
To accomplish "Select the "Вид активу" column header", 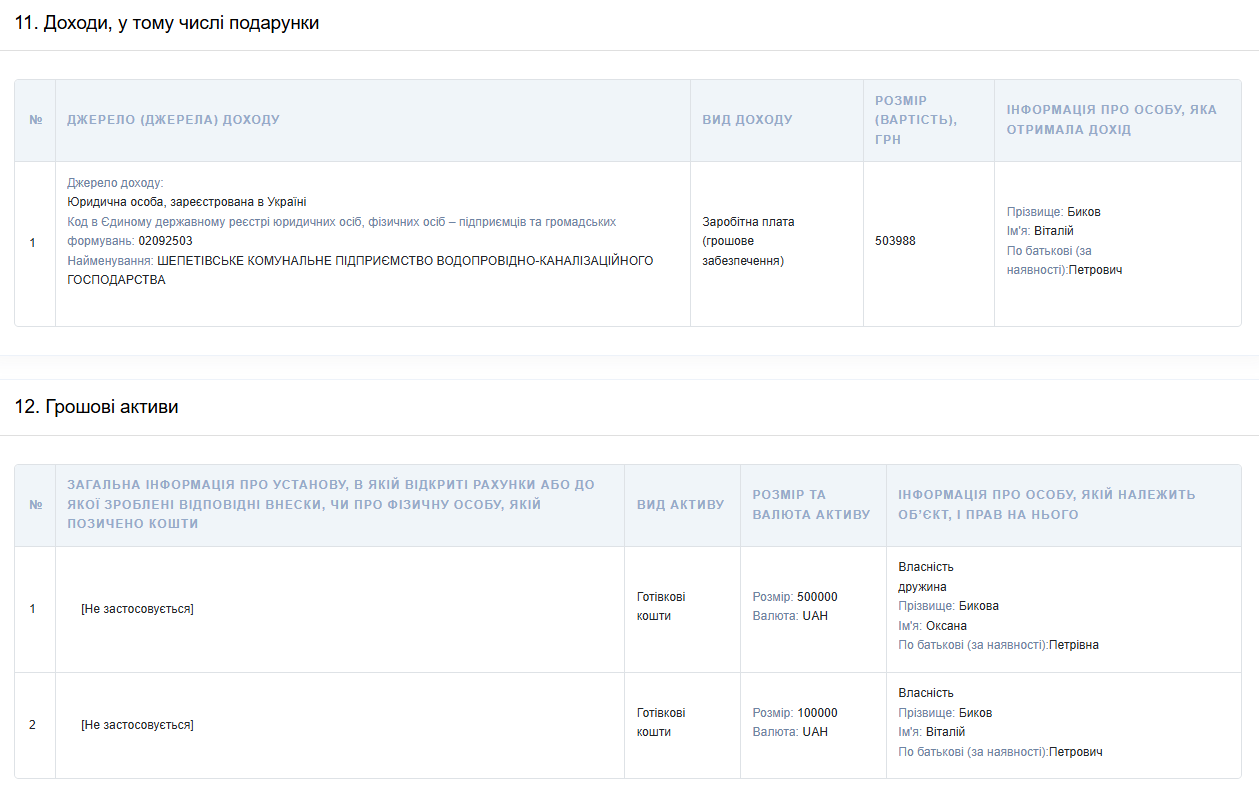I will (680, 505).
